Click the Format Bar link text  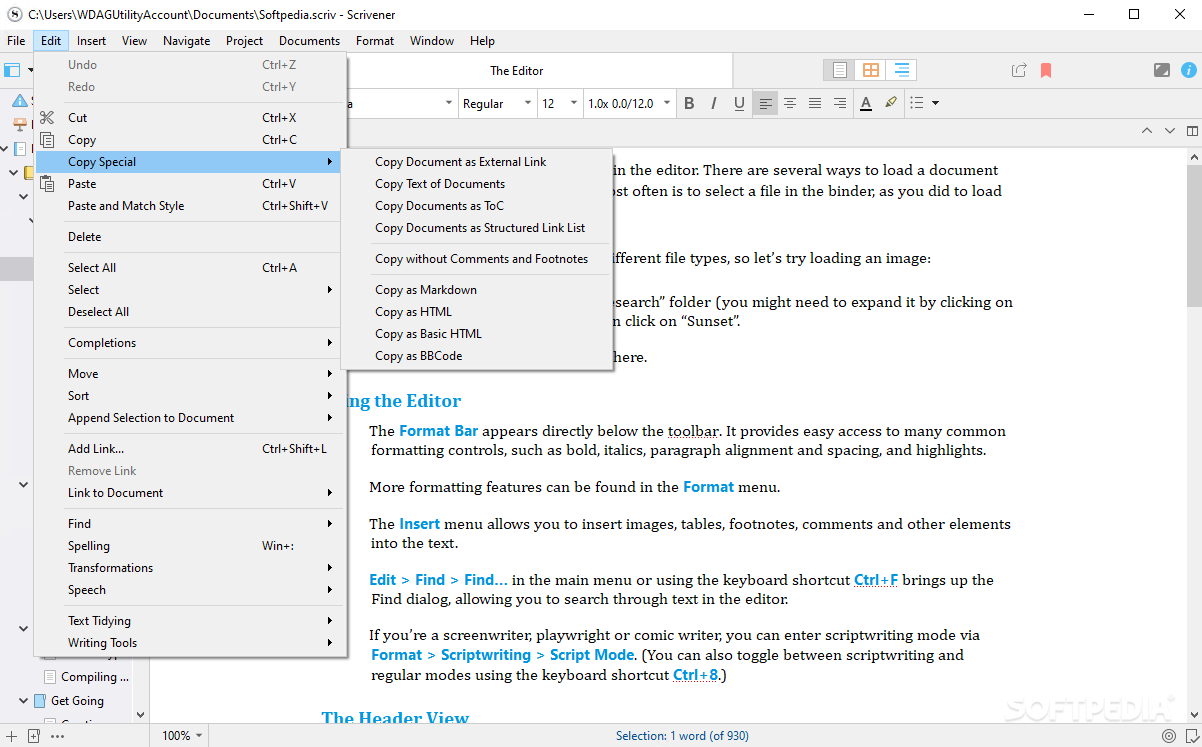coord(438,432)
